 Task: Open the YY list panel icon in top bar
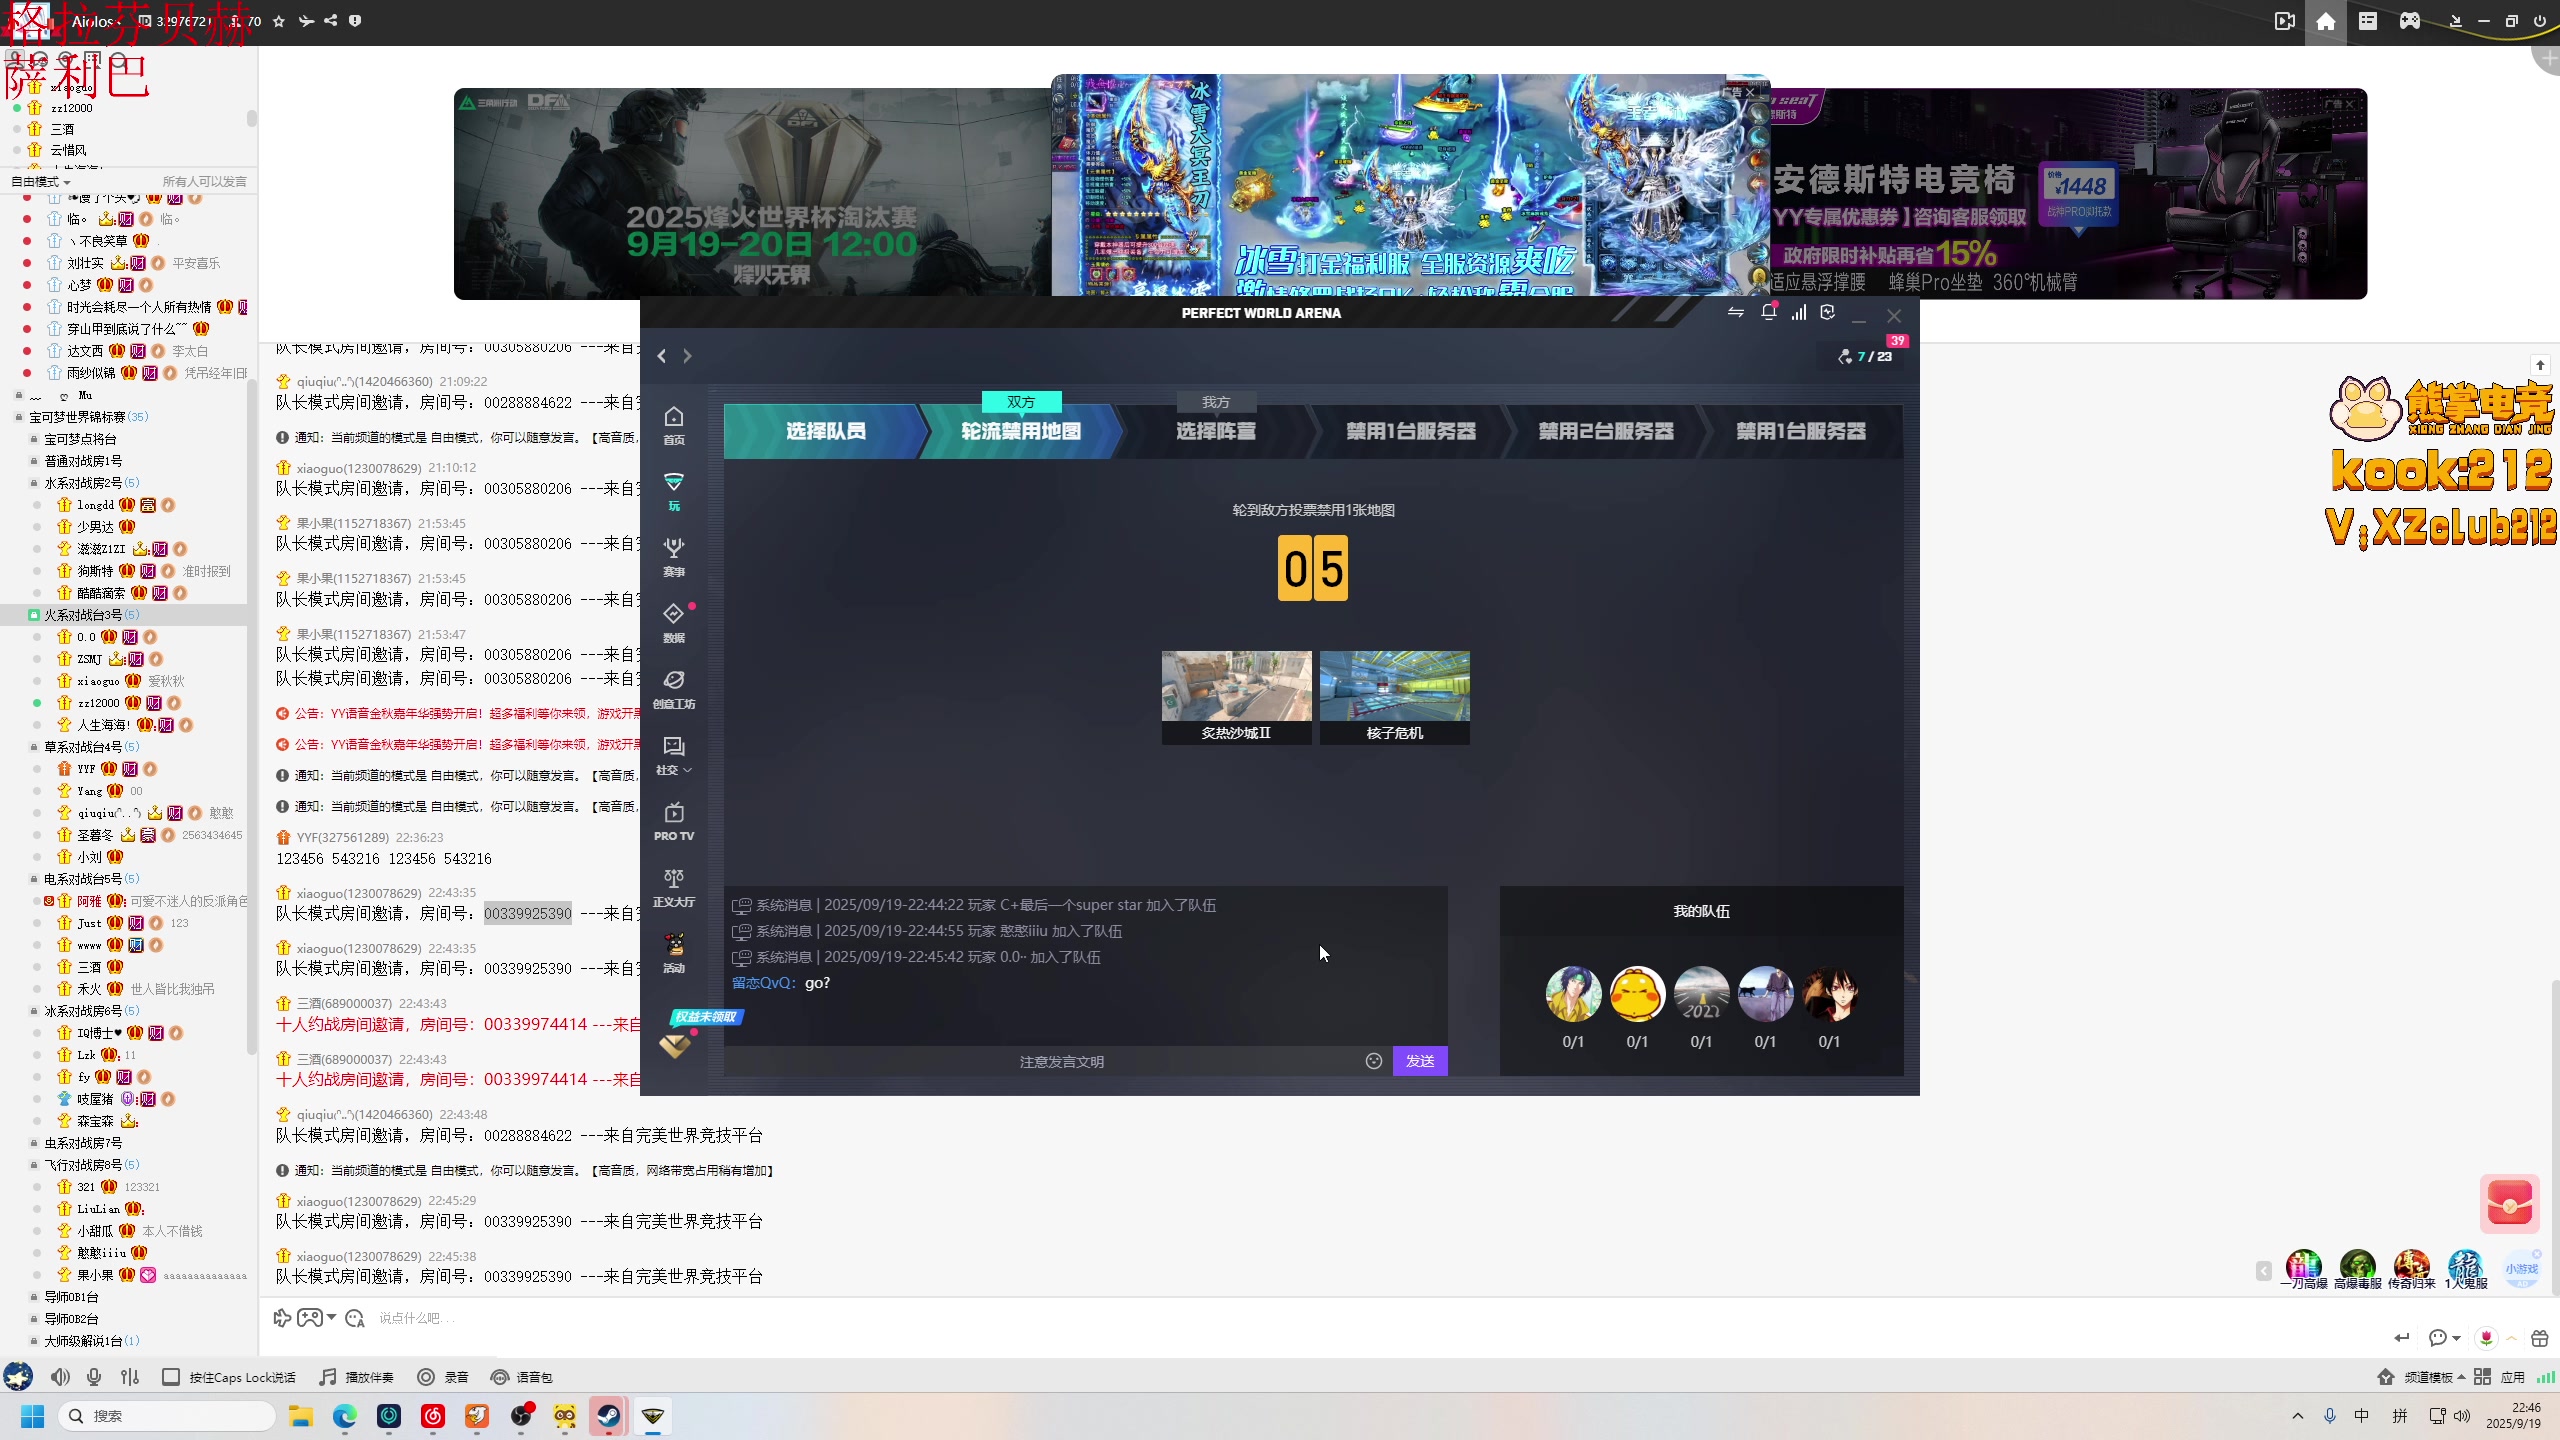tap(2368, 21)
